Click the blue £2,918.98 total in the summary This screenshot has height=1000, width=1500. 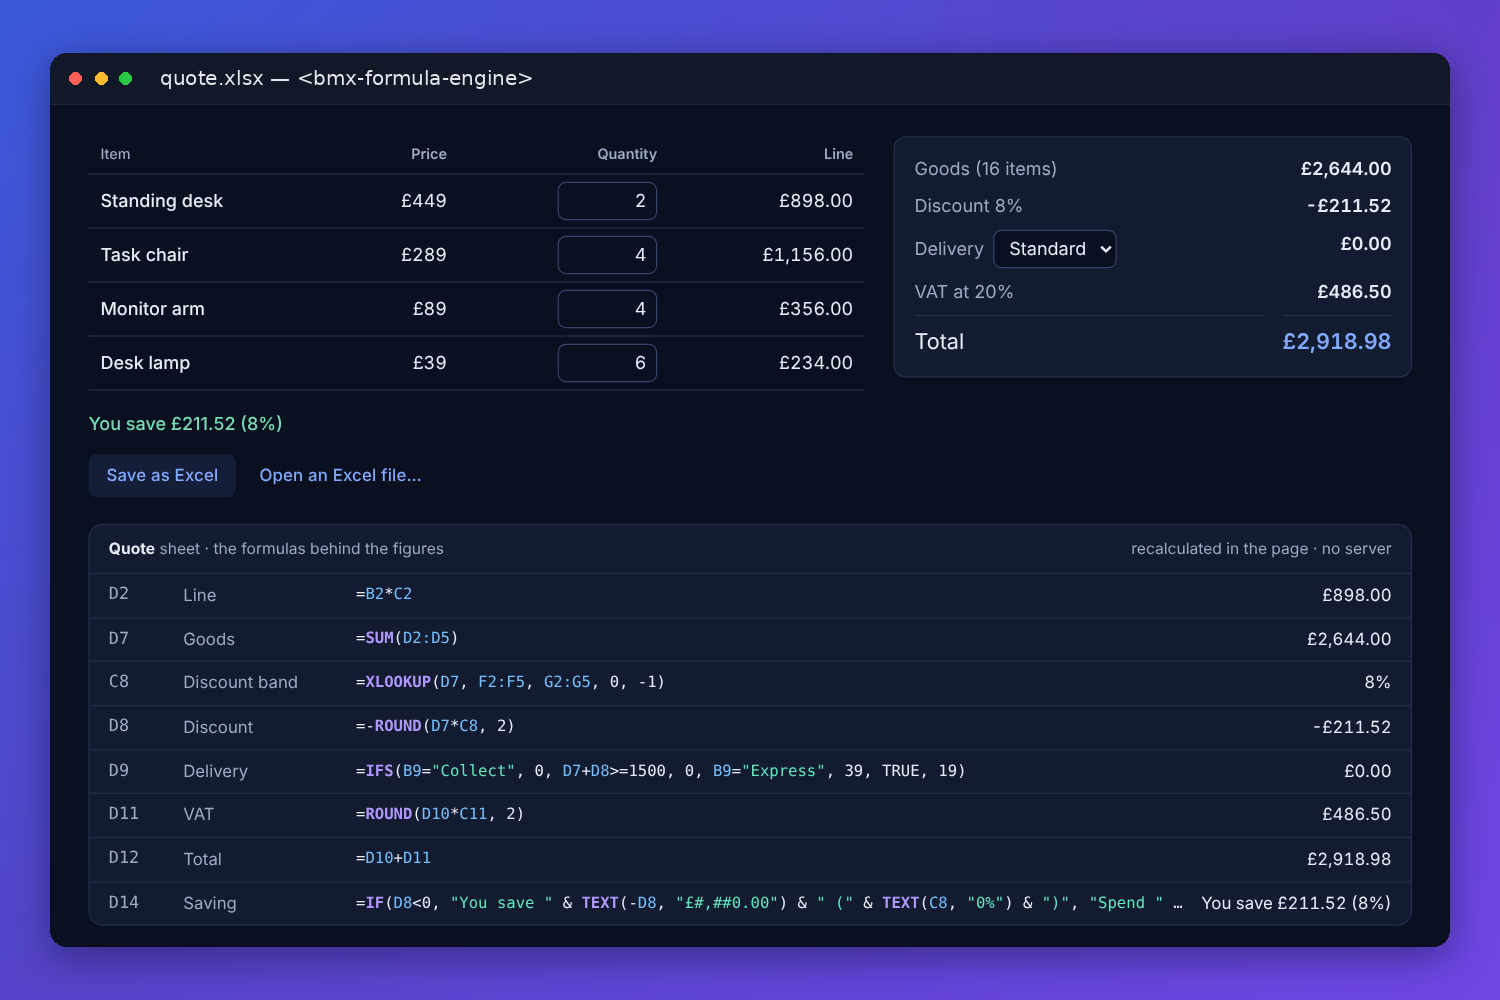point(1337,342)
